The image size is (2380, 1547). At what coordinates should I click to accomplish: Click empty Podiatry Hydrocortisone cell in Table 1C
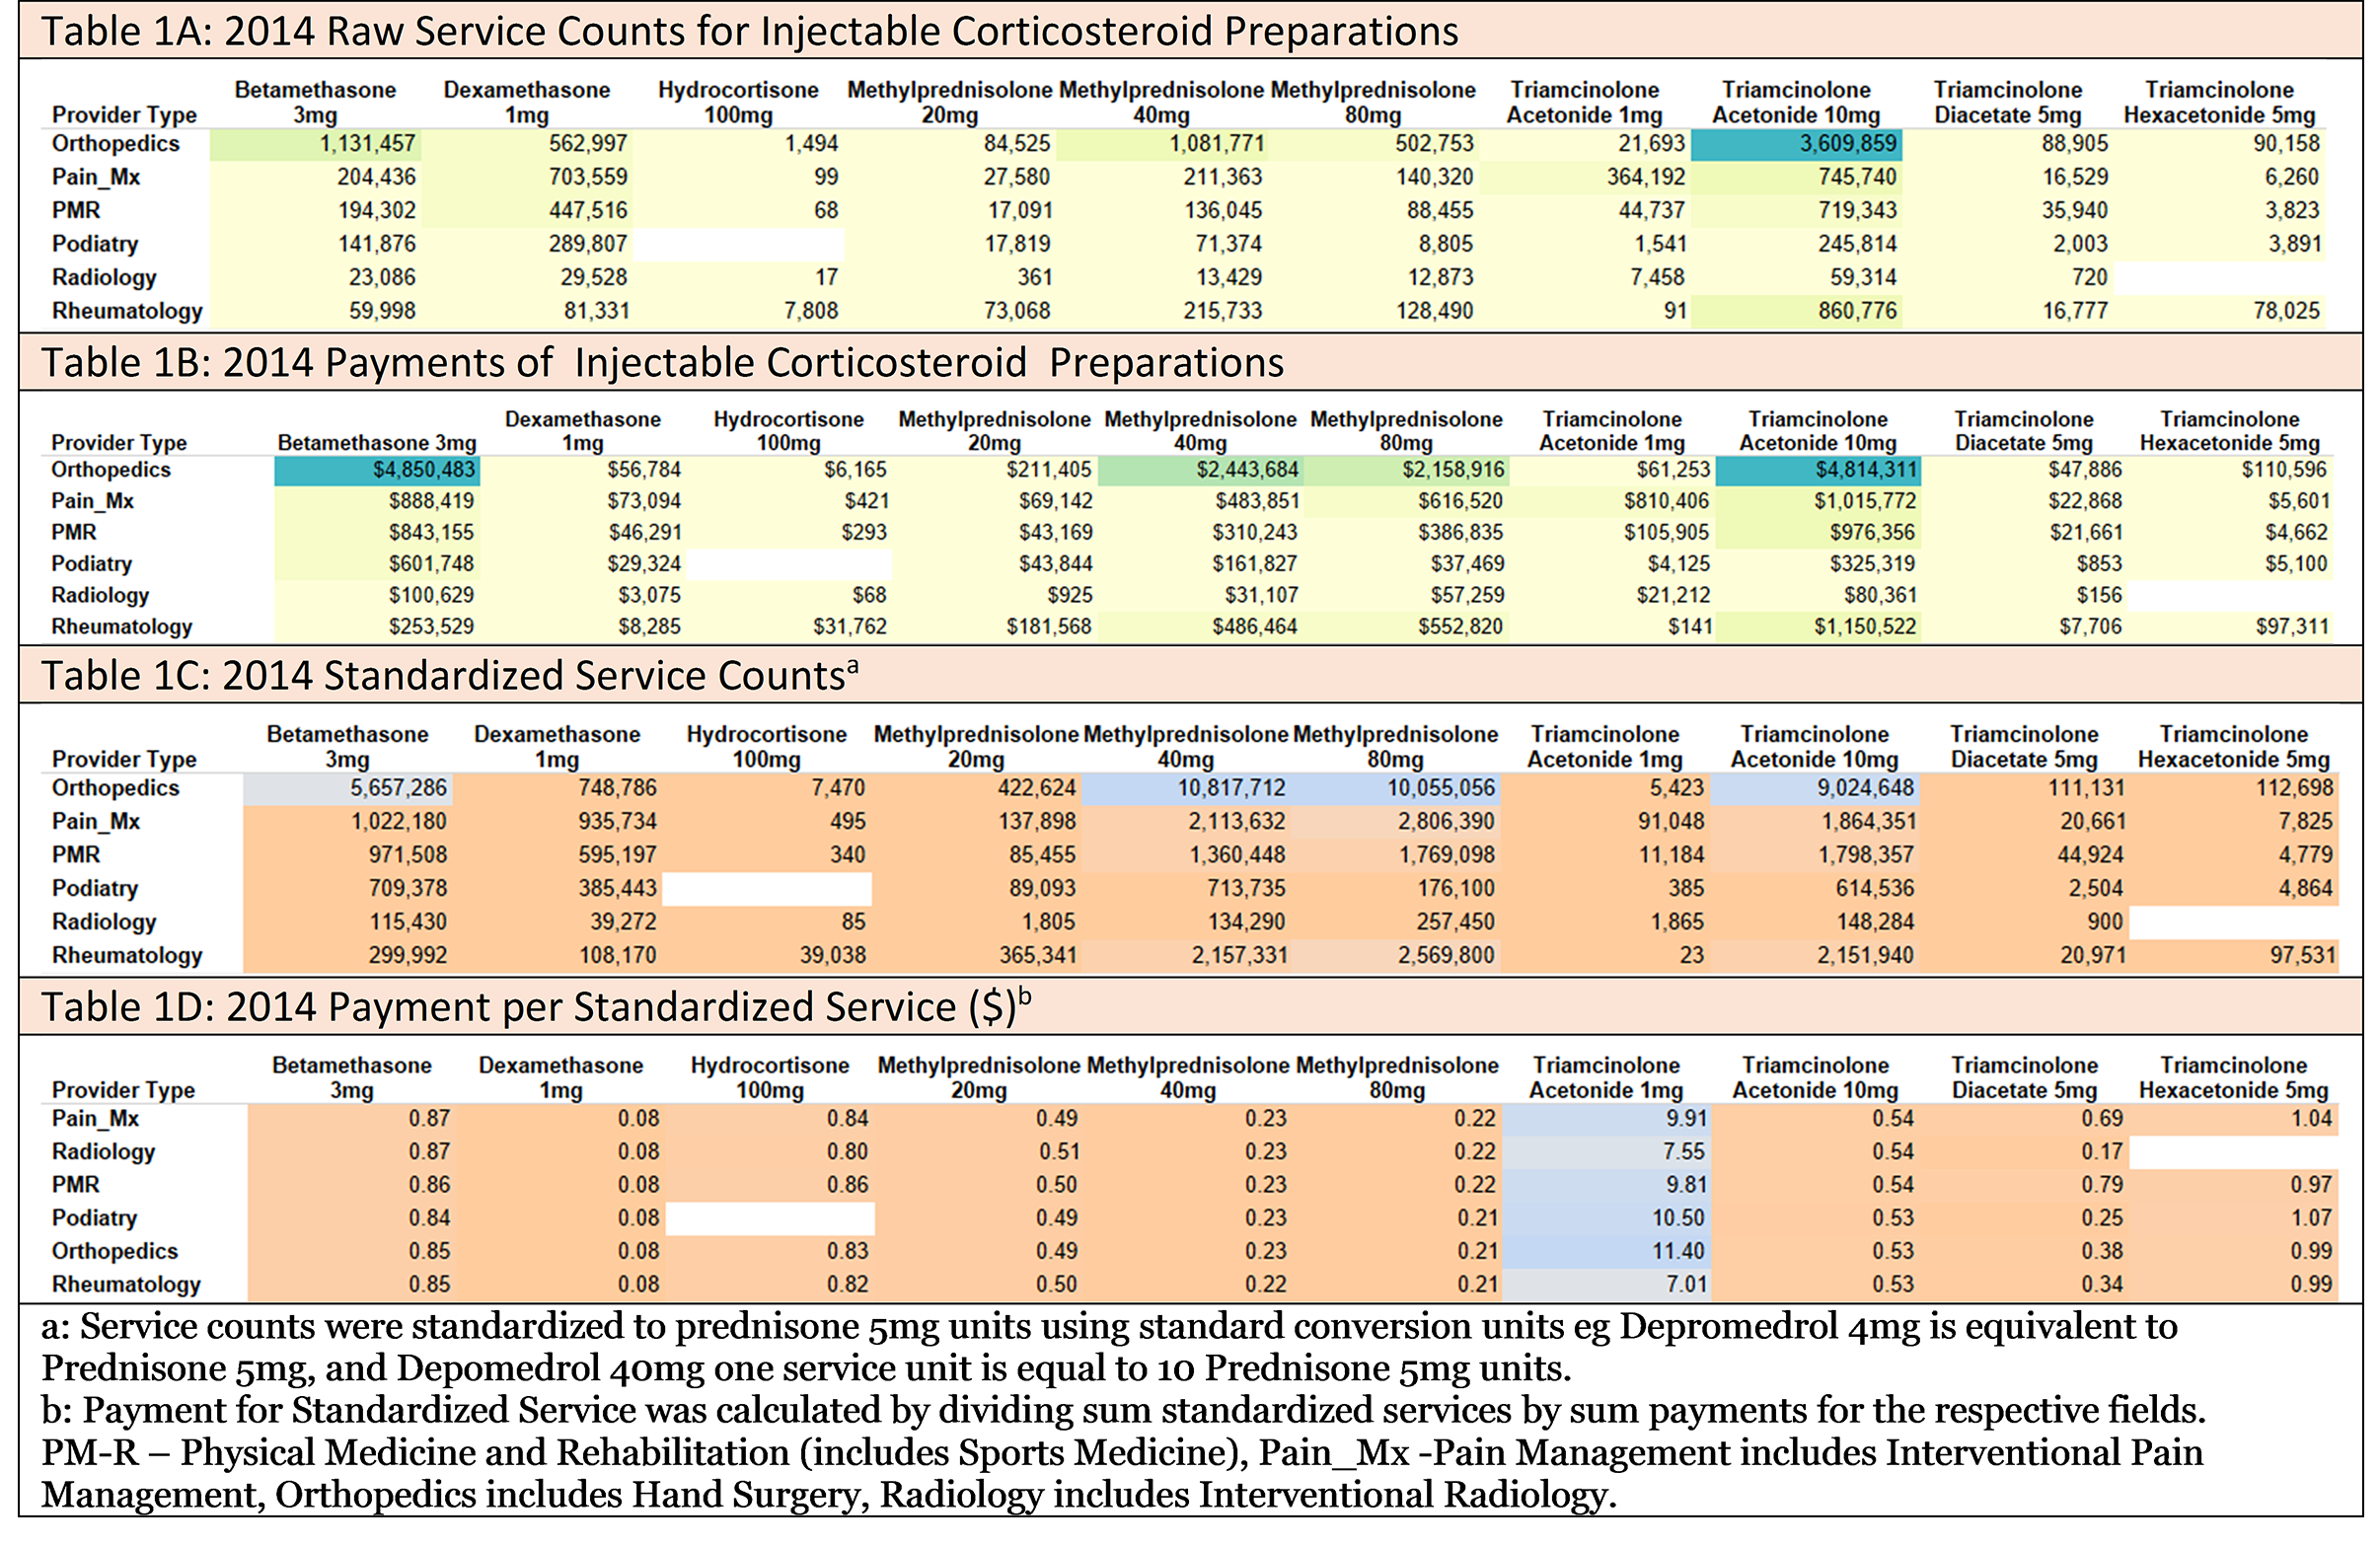pyautogui.click(x=767, y=889)
